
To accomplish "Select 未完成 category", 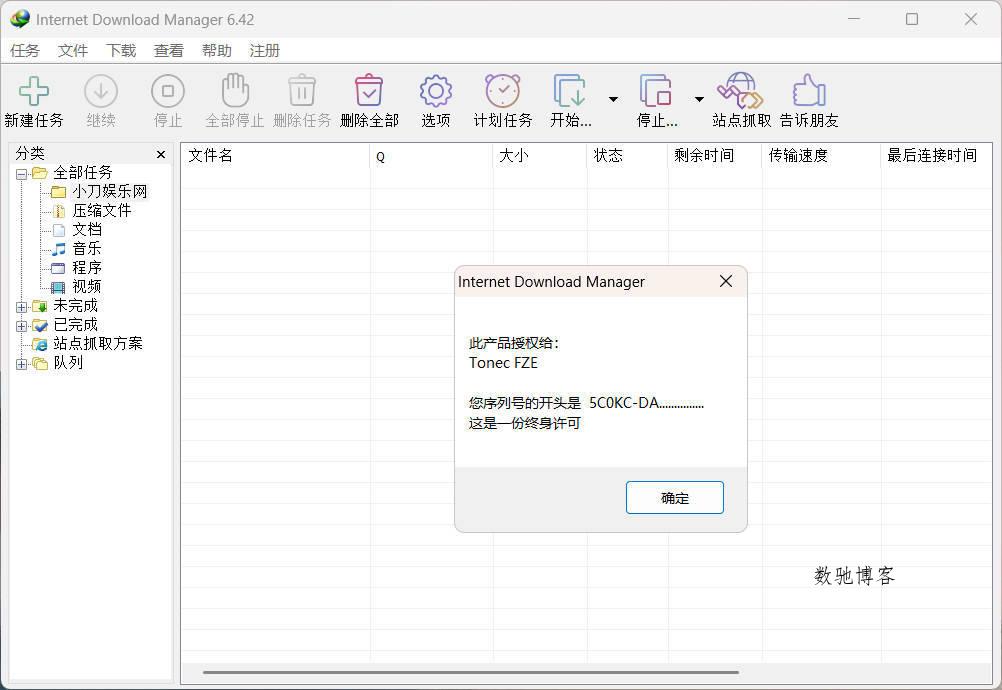I will (x=75, y=305).
